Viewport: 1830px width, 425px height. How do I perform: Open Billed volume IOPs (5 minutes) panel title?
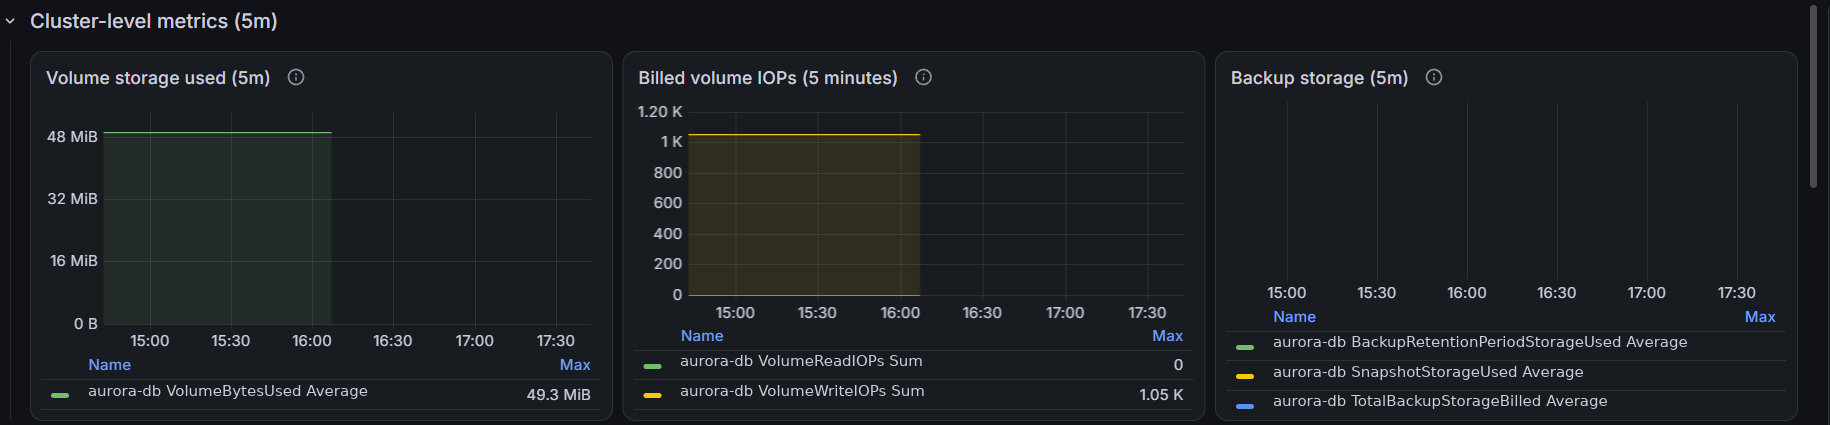[x=768, y=78]
